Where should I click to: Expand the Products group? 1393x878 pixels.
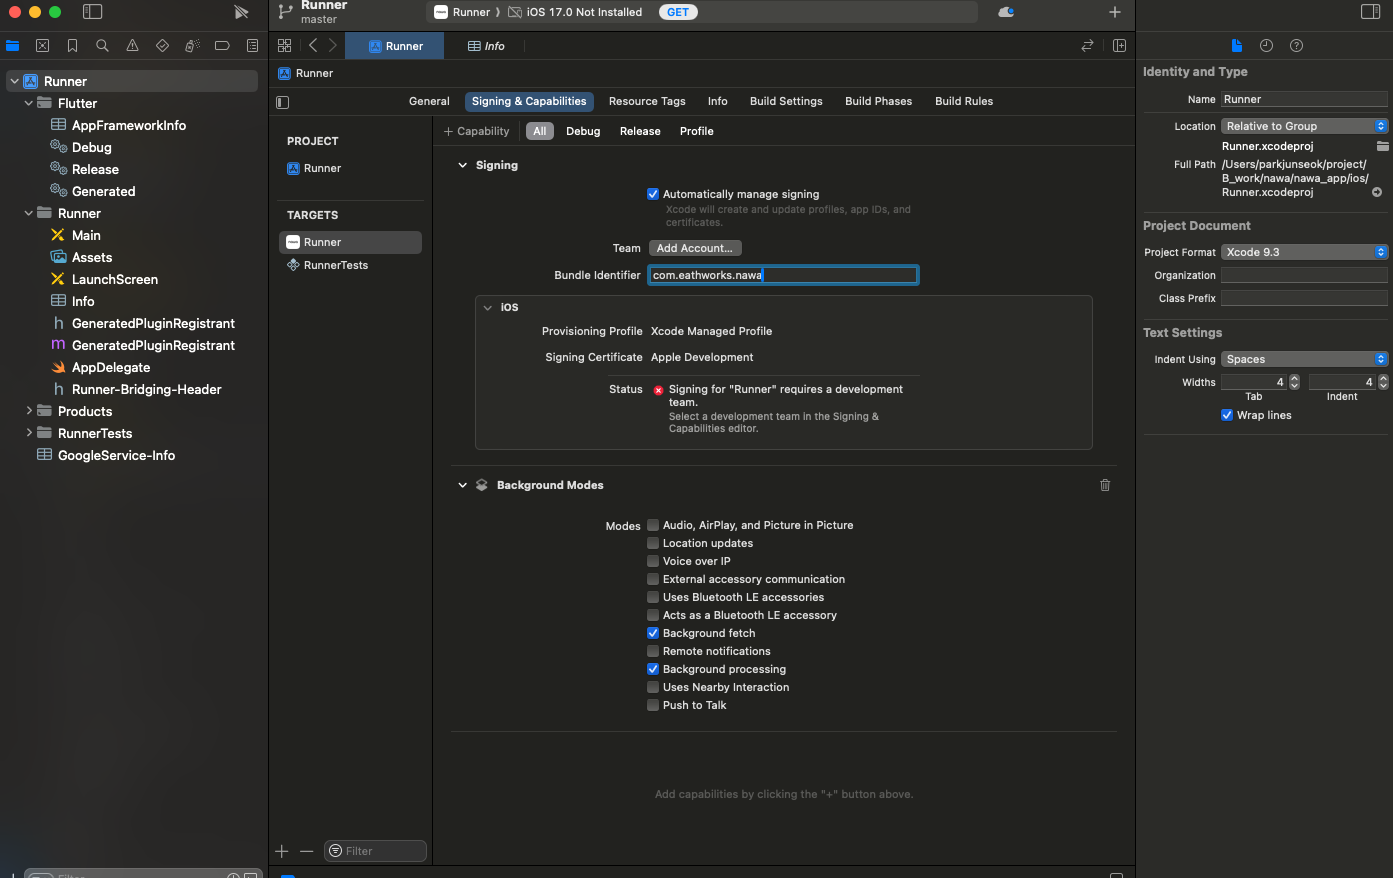28,411
